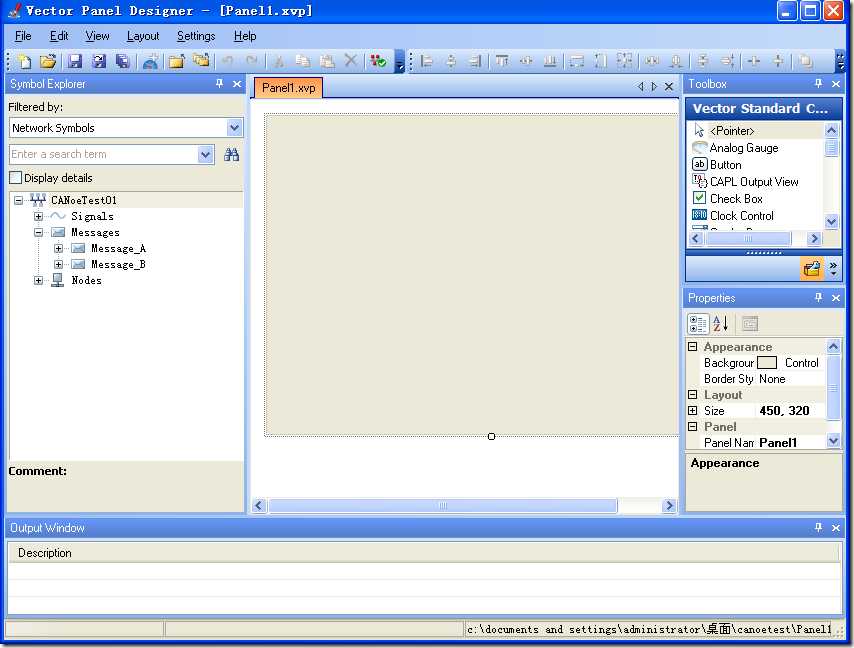Screen dimensions: 854x648
Task: Click the Save panel icon
Action: point(75,62)
